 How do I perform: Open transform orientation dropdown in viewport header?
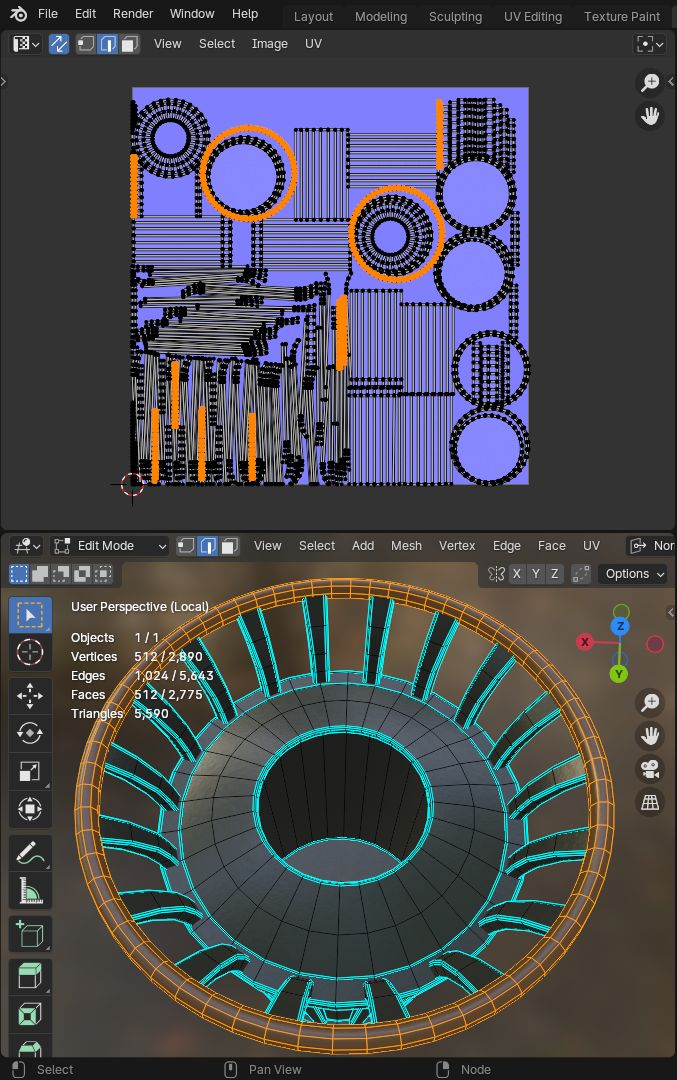point(652,546)
